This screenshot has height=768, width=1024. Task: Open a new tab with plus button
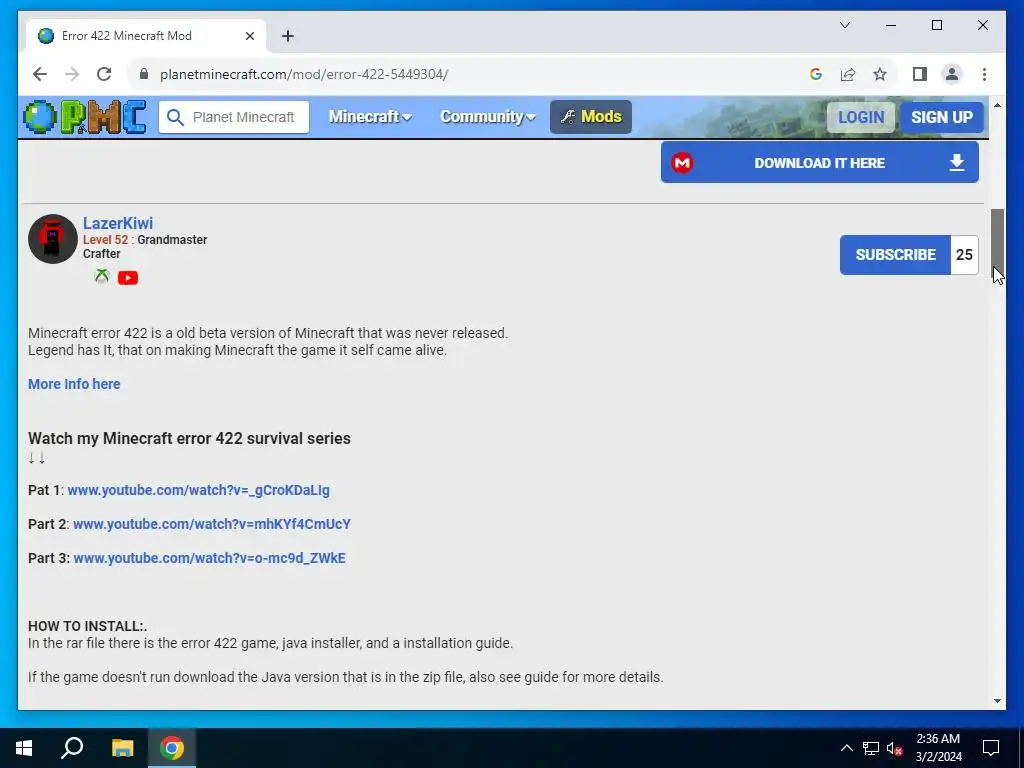tap(288, 36)
